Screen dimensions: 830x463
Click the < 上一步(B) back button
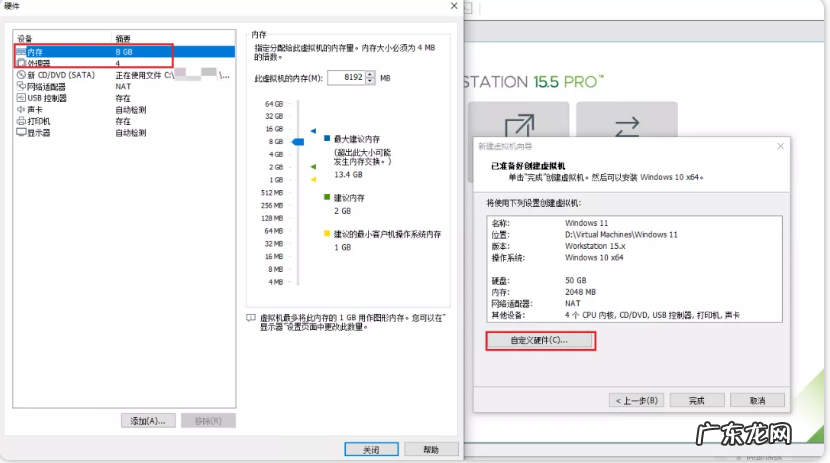pos(637,401)
